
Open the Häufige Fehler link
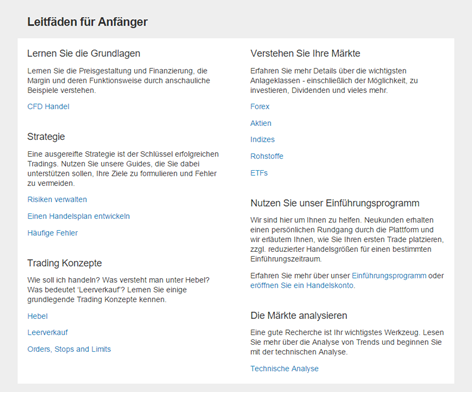[x=52, y=233]
